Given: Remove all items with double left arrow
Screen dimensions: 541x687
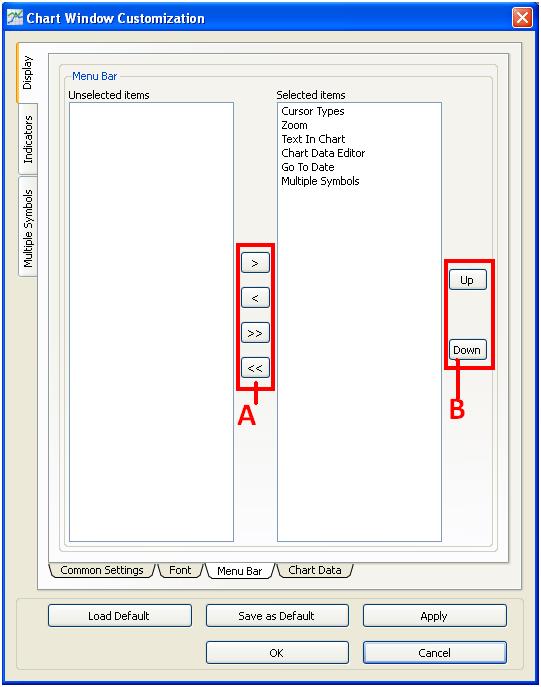Looking at the screenshot, I should [255, 368].
